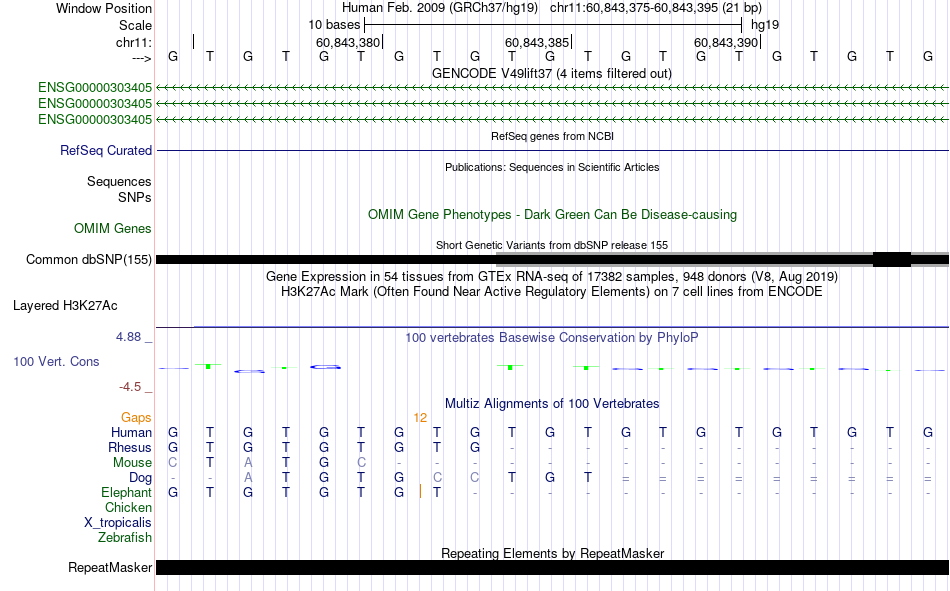Select the Scale label

click(135, 25)
